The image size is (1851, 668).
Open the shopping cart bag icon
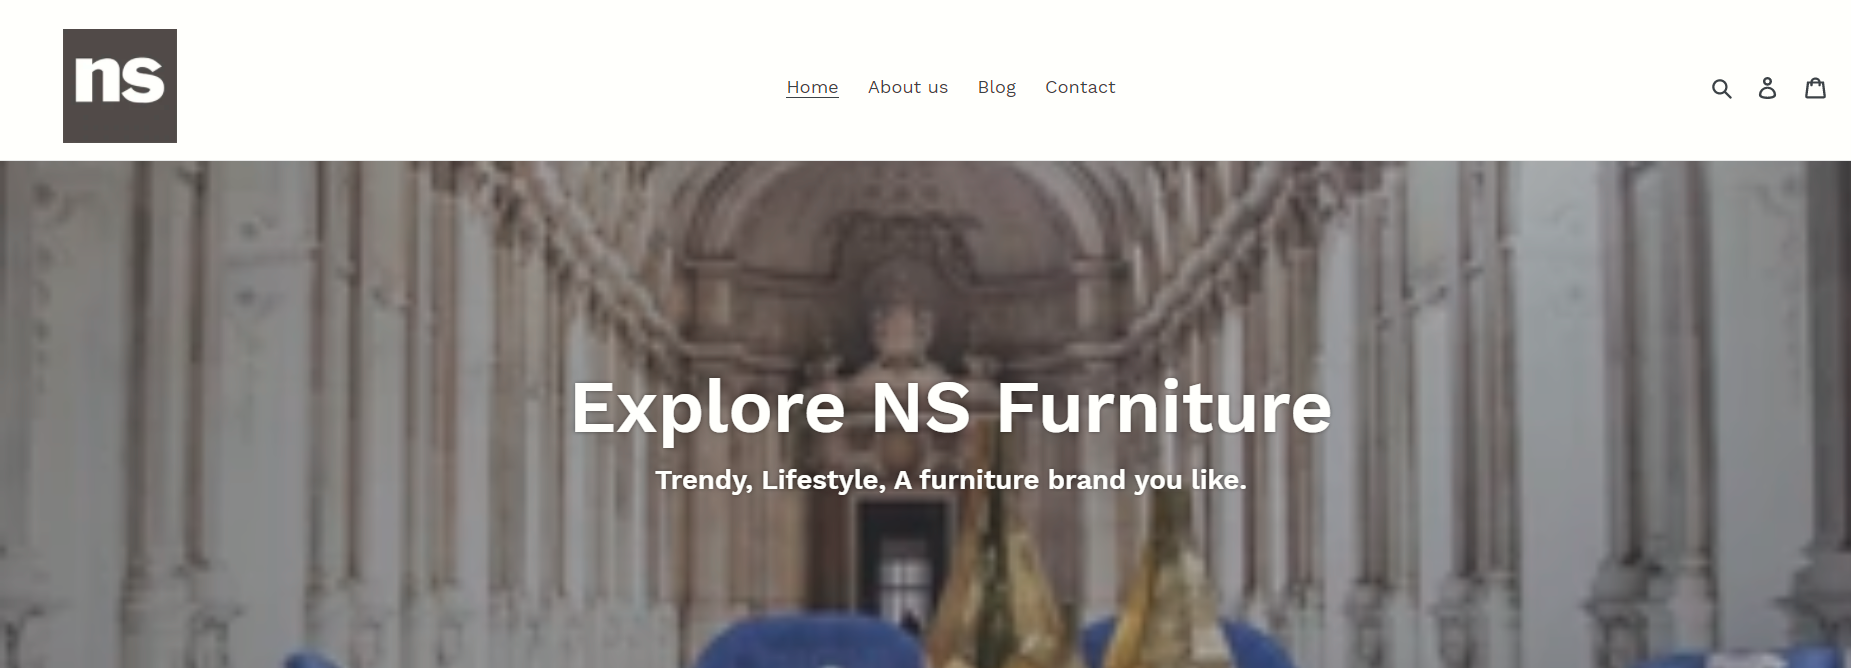click(1815, 88)
